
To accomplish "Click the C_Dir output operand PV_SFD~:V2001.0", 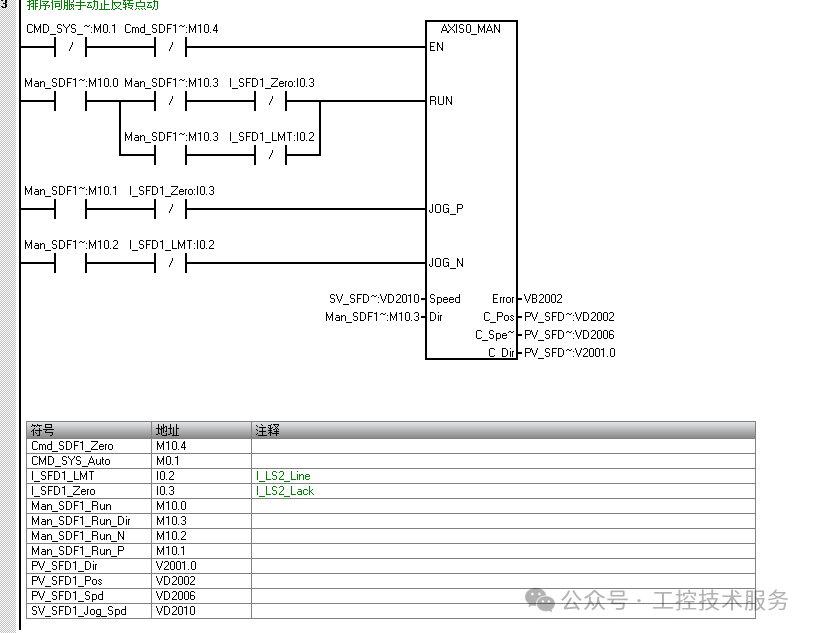I will click(x=570, y=353).
